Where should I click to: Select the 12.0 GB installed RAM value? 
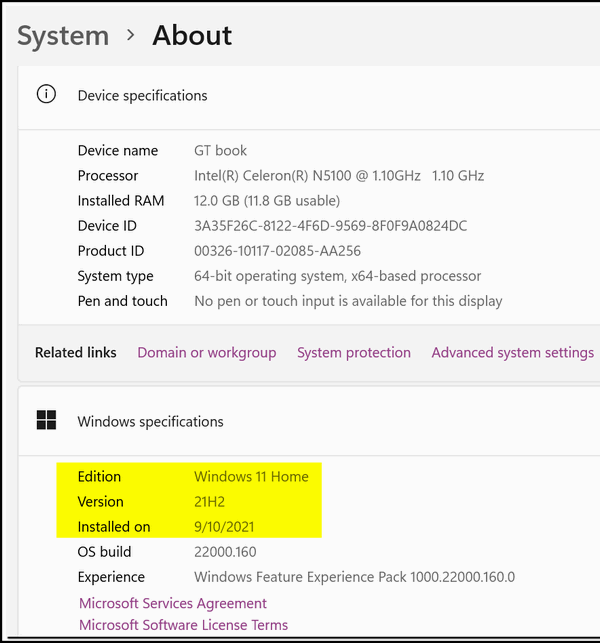267,201
